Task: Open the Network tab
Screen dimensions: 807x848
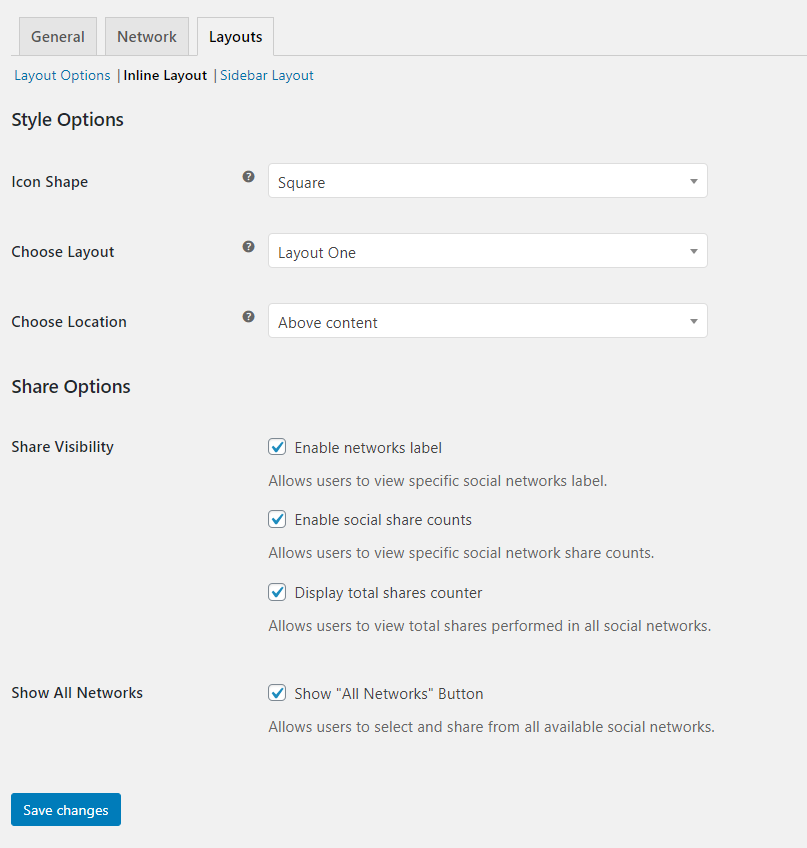Action: click(147, 37)
